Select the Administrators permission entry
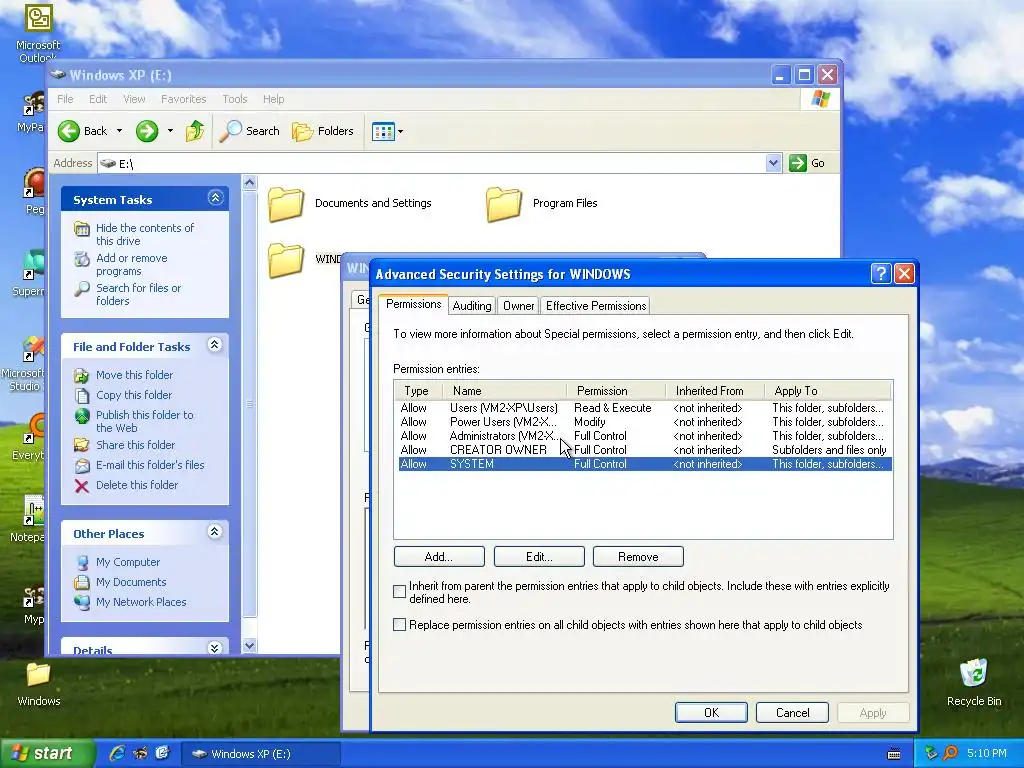The height and width of the screenshot is (768, 1024). (x=645, y=436)
